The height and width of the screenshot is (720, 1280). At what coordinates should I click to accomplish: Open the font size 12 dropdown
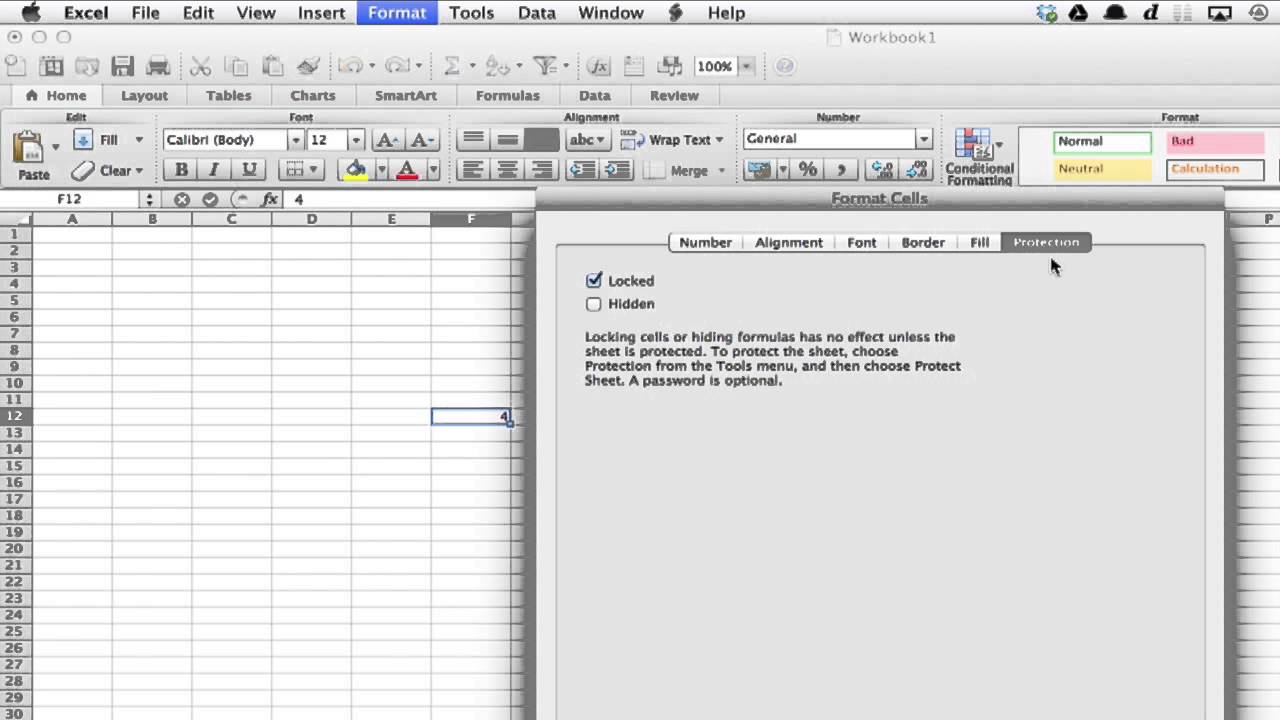[x=356, y=140]
